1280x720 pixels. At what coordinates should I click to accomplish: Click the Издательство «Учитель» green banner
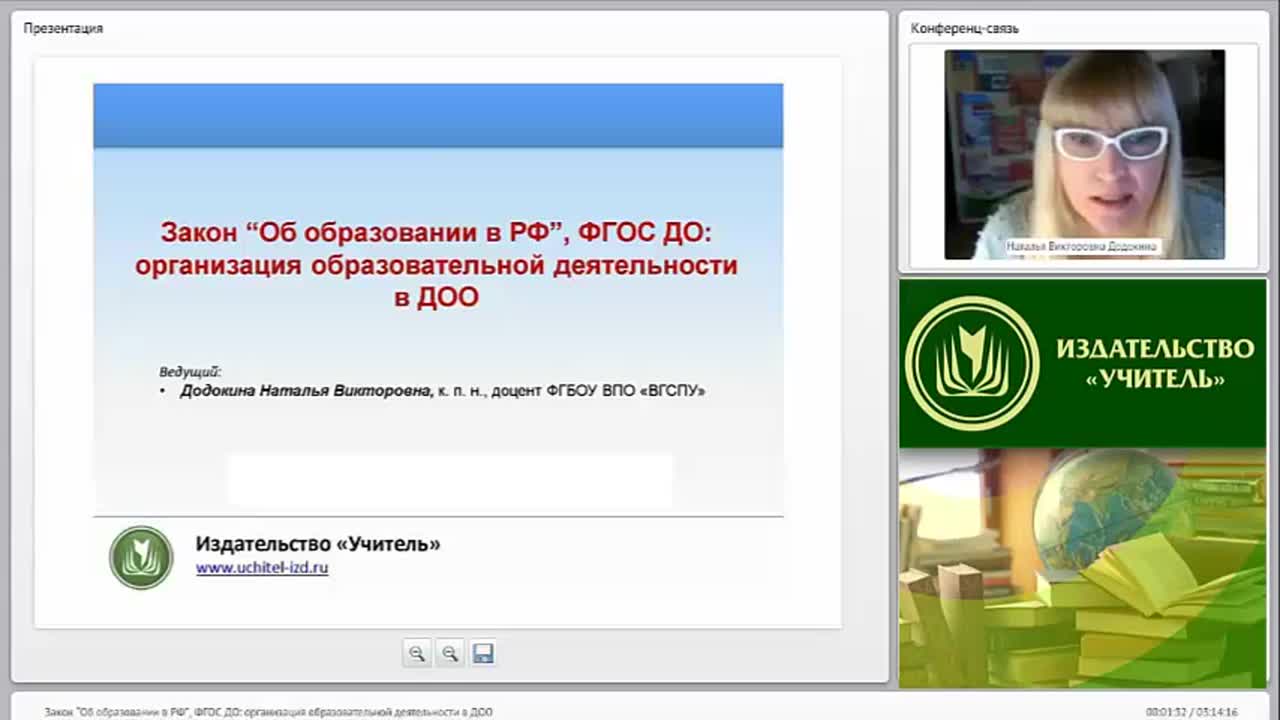tap(1082, 363)
